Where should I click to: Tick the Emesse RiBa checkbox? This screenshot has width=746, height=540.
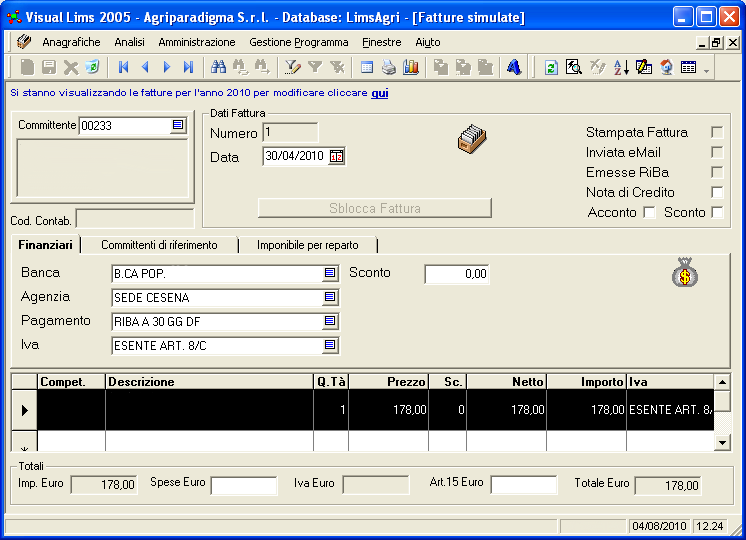[x=717, y=172]
